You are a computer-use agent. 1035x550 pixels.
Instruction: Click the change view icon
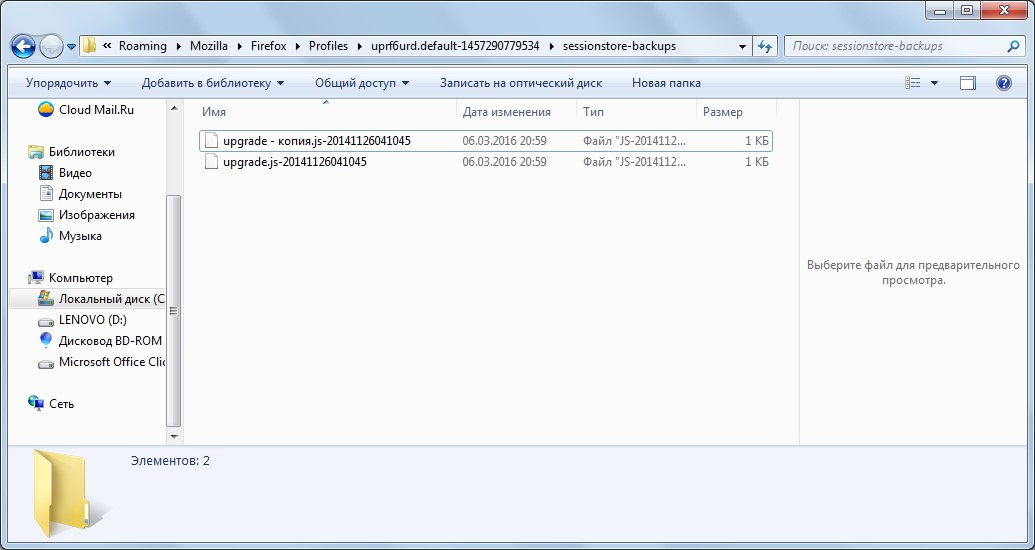tap(913, 83)
